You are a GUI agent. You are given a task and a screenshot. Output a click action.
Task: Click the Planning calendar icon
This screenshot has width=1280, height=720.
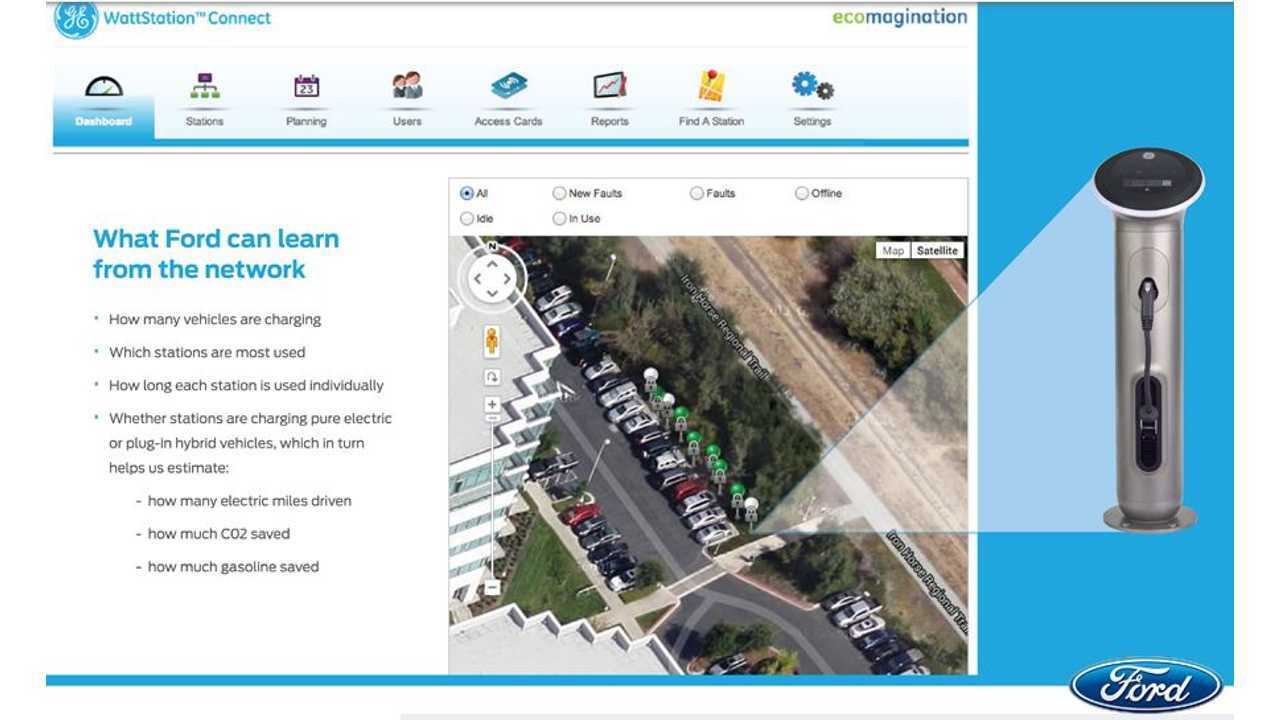[307, 87]
